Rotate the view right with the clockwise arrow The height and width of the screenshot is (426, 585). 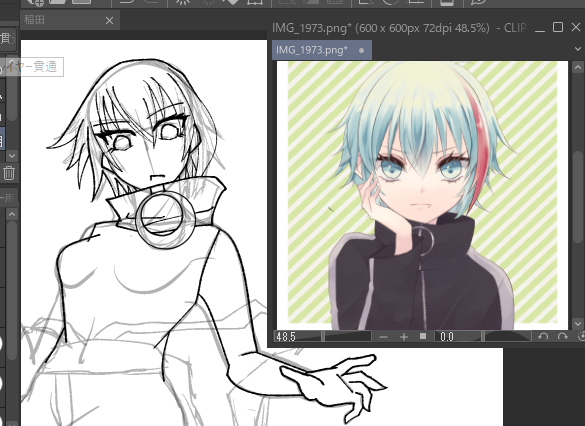[x=563, y=336]
